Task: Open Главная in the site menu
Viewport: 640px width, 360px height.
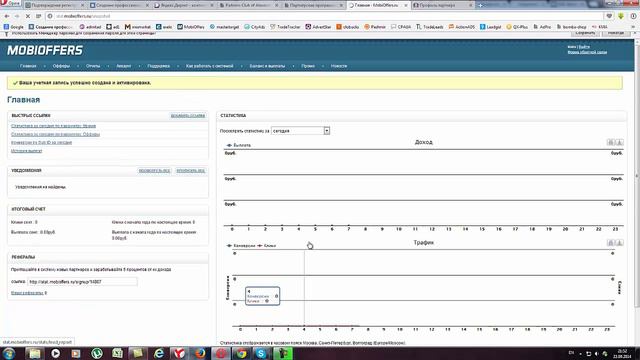Action: 28,66
